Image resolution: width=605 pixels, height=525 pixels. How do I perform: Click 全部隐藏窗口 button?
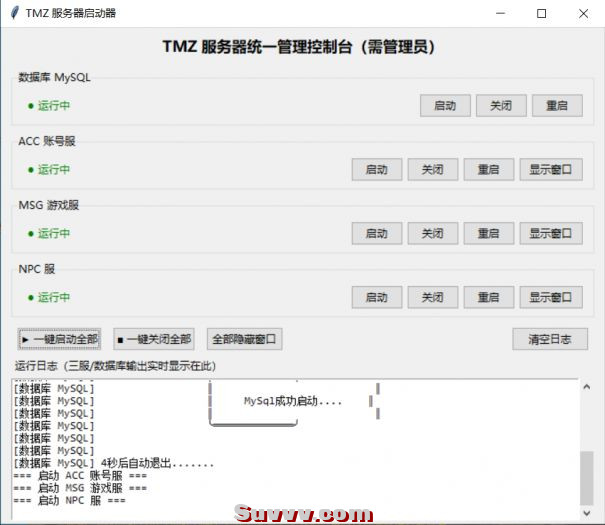[x=245, y=339]
